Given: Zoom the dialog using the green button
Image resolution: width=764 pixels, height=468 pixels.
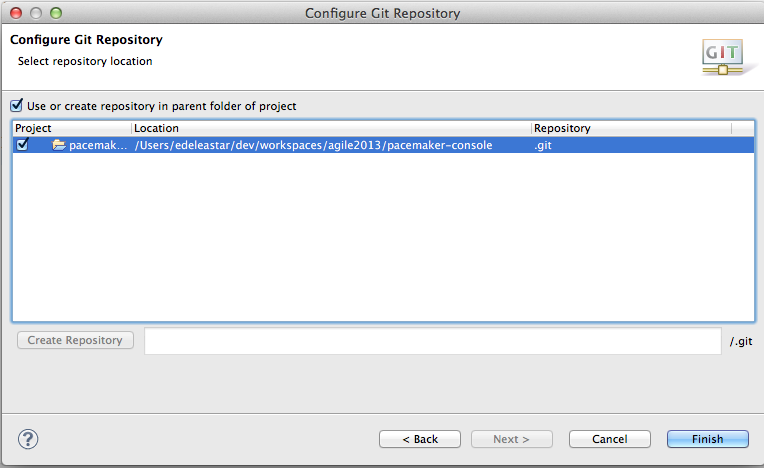Looking at the screenshot, I should coord(56,13).
